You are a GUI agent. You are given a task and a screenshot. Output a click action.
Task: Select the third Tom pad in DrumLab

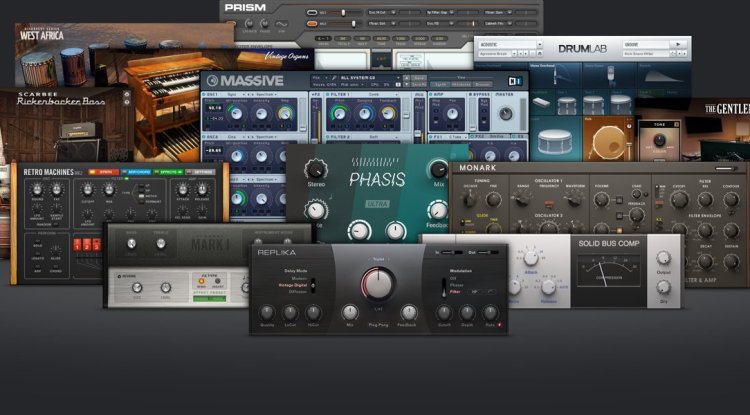(x=622, y=102)
